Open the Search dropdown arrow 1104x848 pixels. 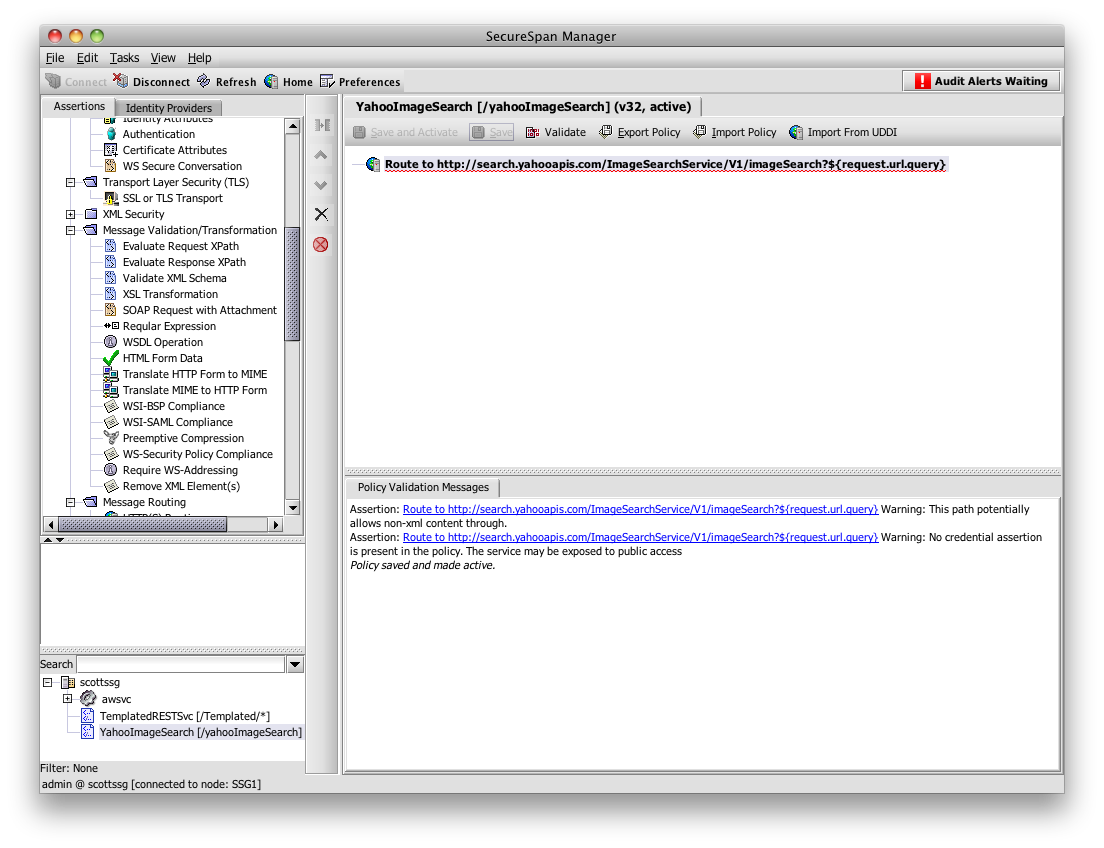[x=295, y=664]
